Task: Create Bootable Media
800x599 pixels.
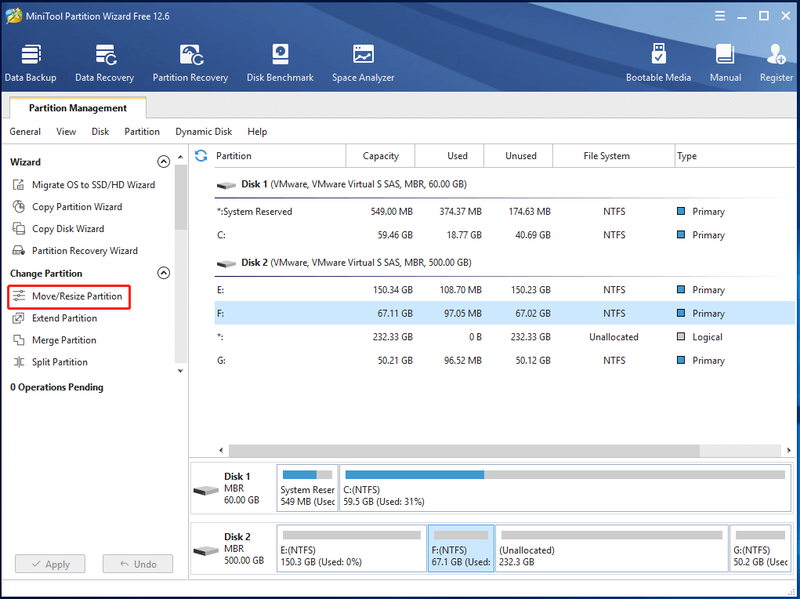Action: pos(658,63)
